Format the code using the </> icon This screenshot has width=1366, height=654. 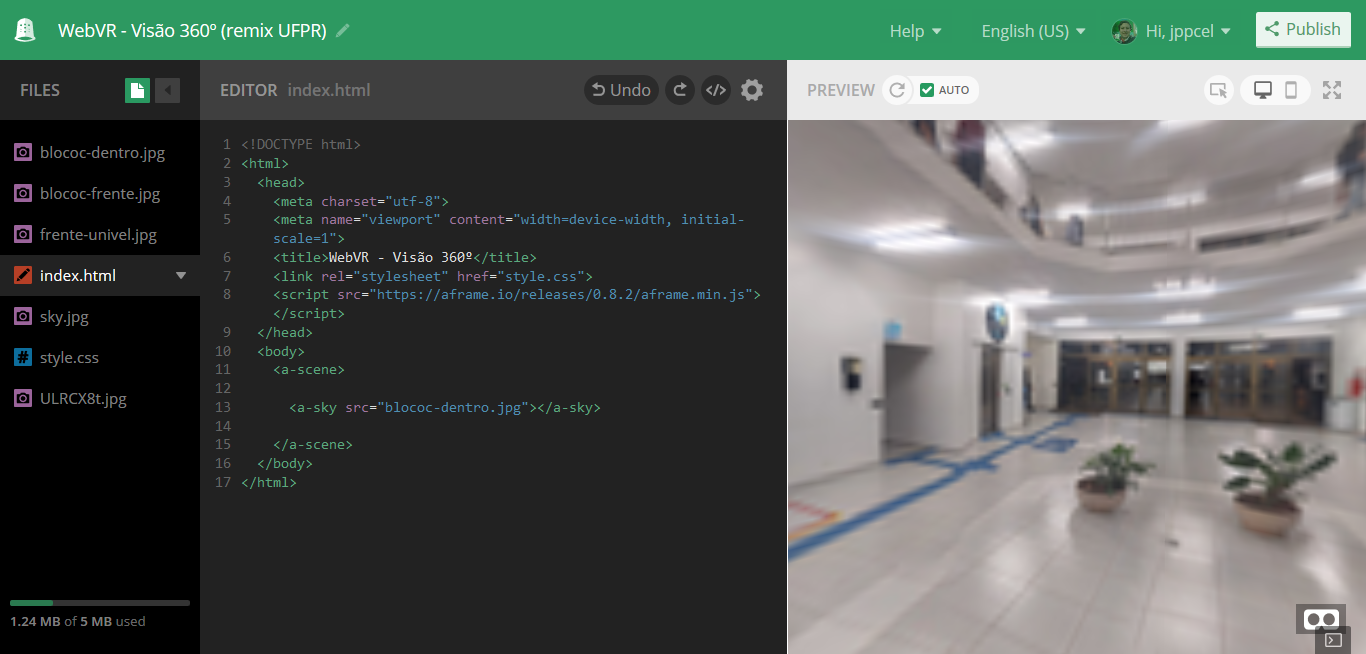716,90
